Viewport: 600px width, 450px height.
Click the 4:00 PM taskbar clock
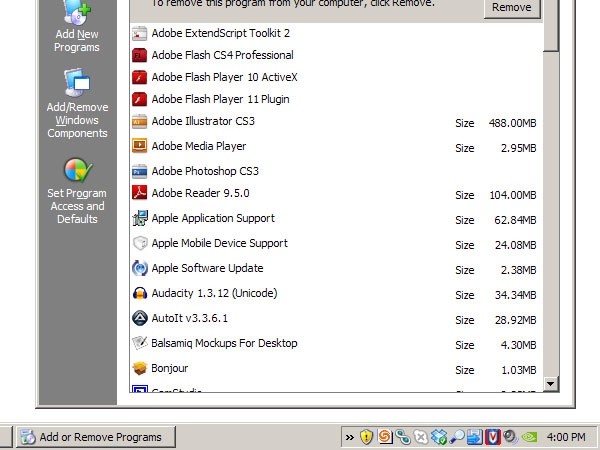click(566, 437)
